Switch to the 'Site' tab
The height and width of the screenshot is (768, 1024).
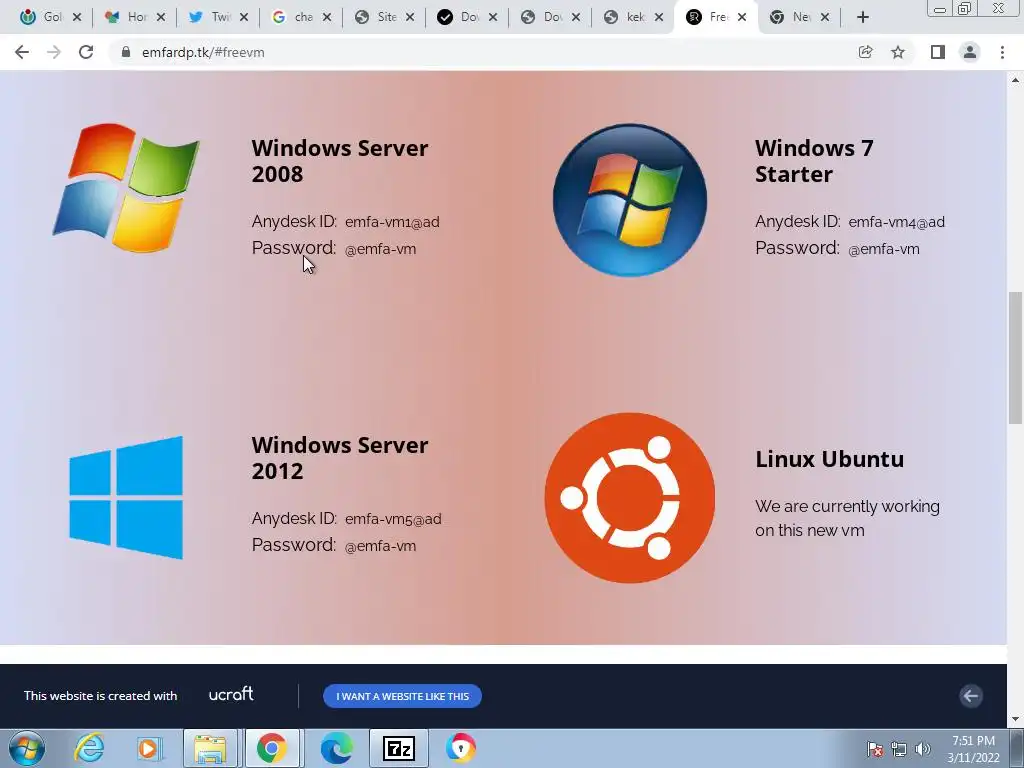376,17
